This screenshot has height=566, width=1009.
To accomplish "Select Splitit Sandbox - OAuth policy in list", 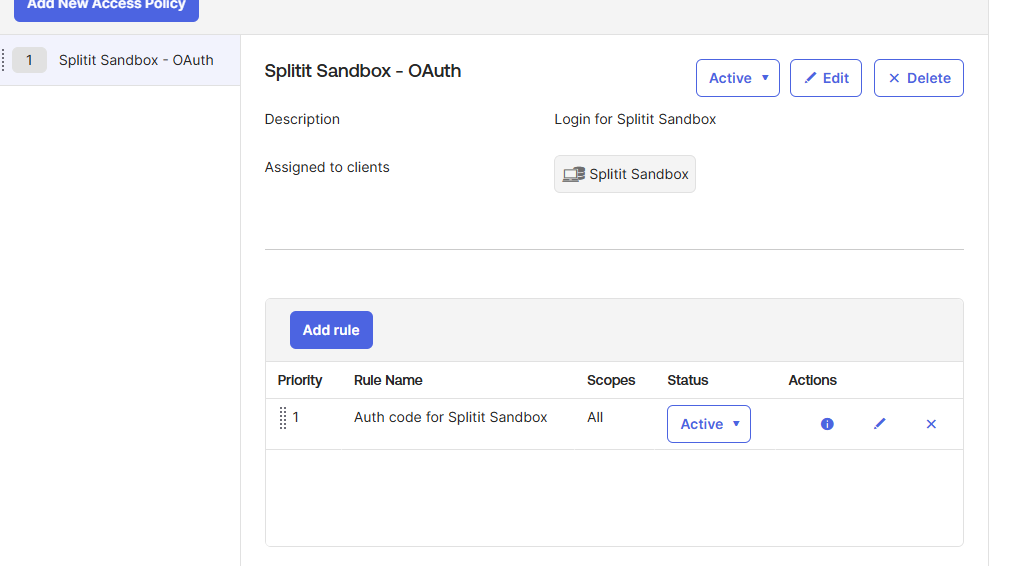I will click(x=120, y=60).
